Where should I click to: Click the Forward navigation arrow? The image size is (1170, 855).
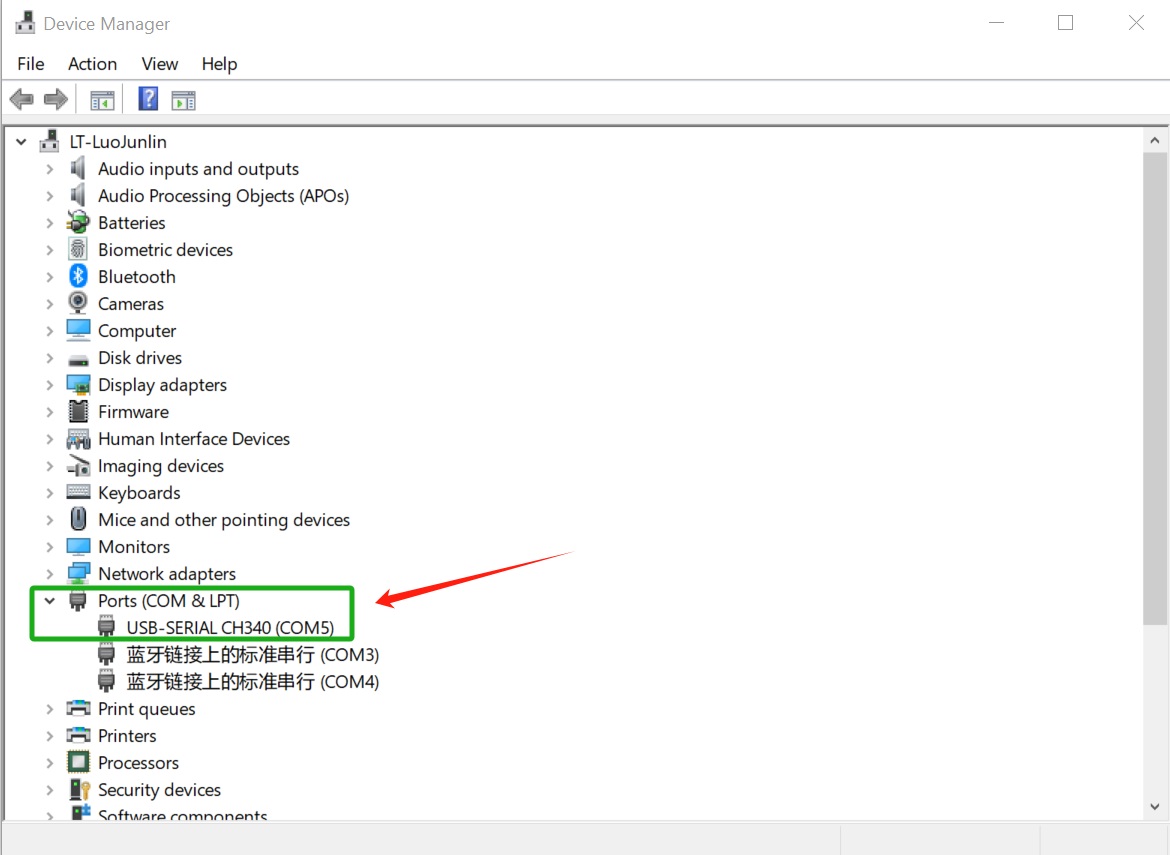pyautogui.click(x=55, y=98)
